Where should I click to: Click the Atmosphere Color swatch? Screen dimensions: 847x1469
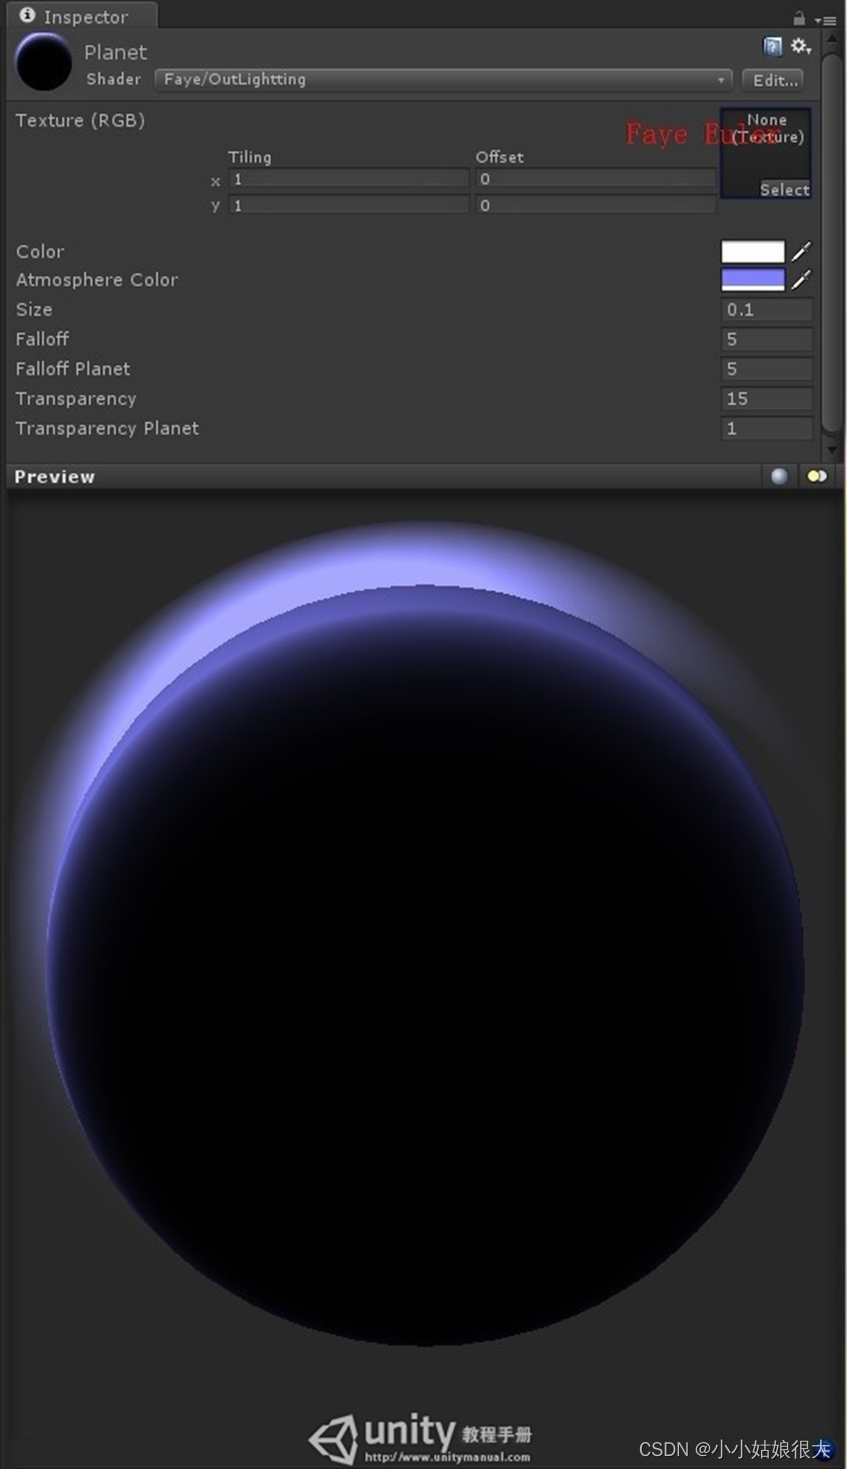pyautogui.click(x=755, y=279)
